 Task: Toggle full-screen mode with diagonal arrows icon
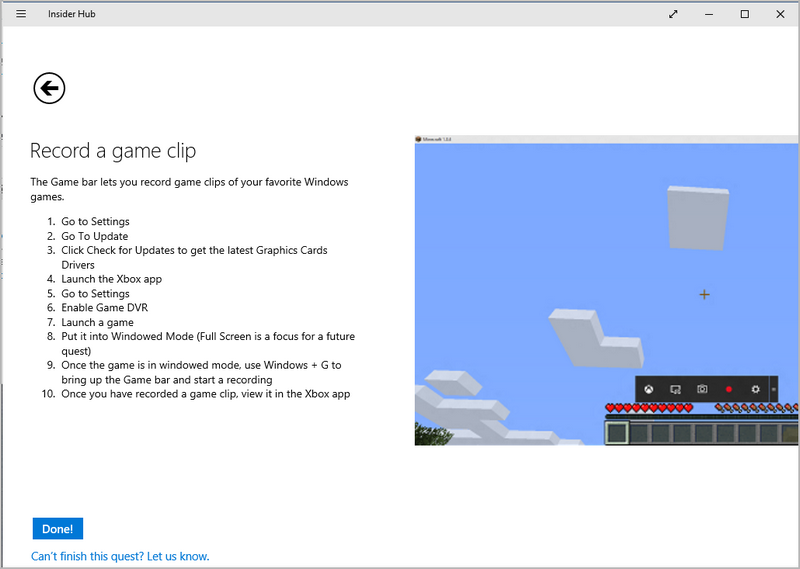click(x=673, y=14)
